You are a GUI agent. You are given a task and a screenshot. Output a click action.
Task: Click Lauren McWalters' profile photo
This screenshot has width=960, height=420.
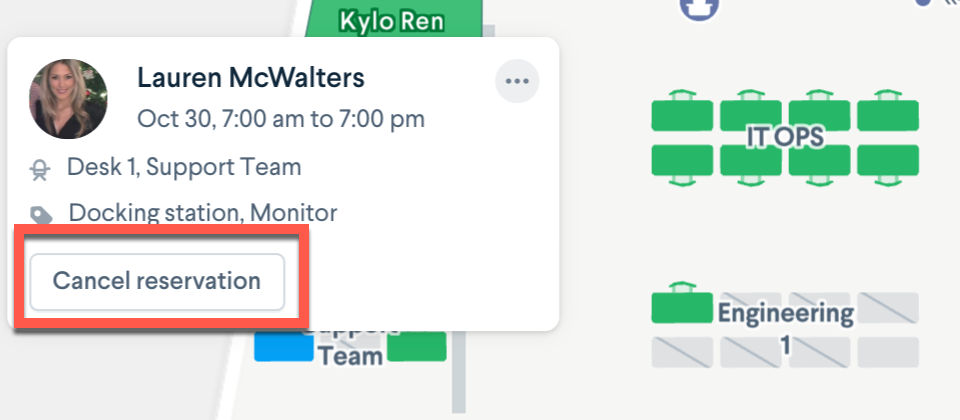(68, 99)
